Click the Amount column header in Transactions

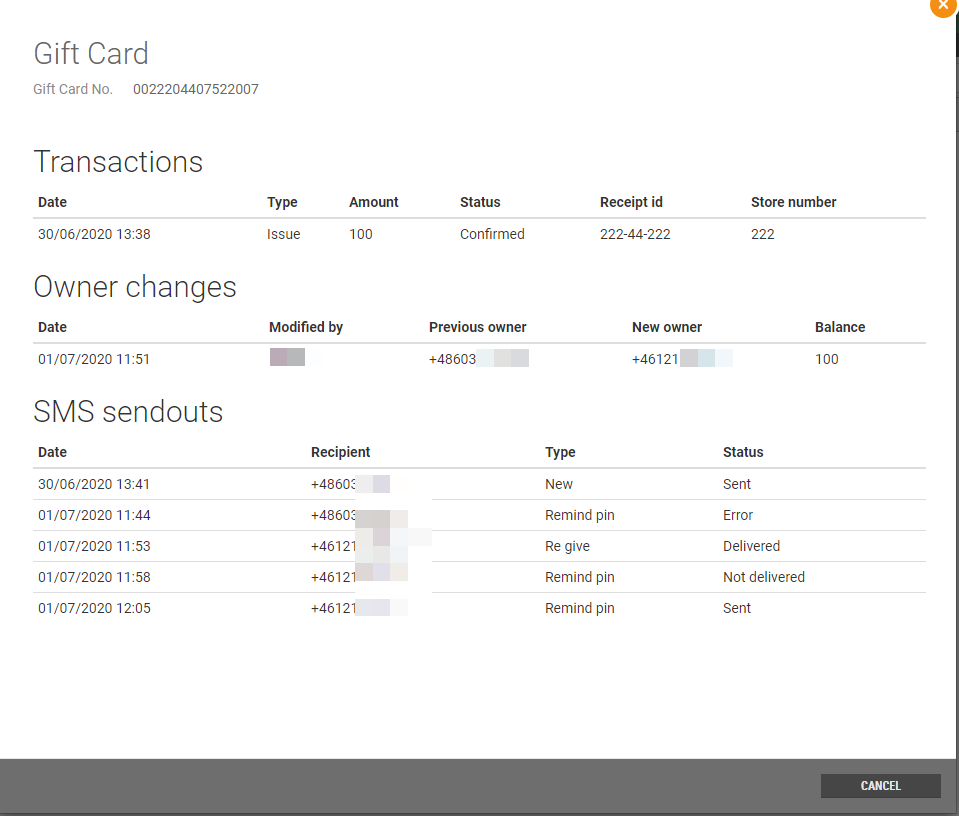tap(373, 202)
